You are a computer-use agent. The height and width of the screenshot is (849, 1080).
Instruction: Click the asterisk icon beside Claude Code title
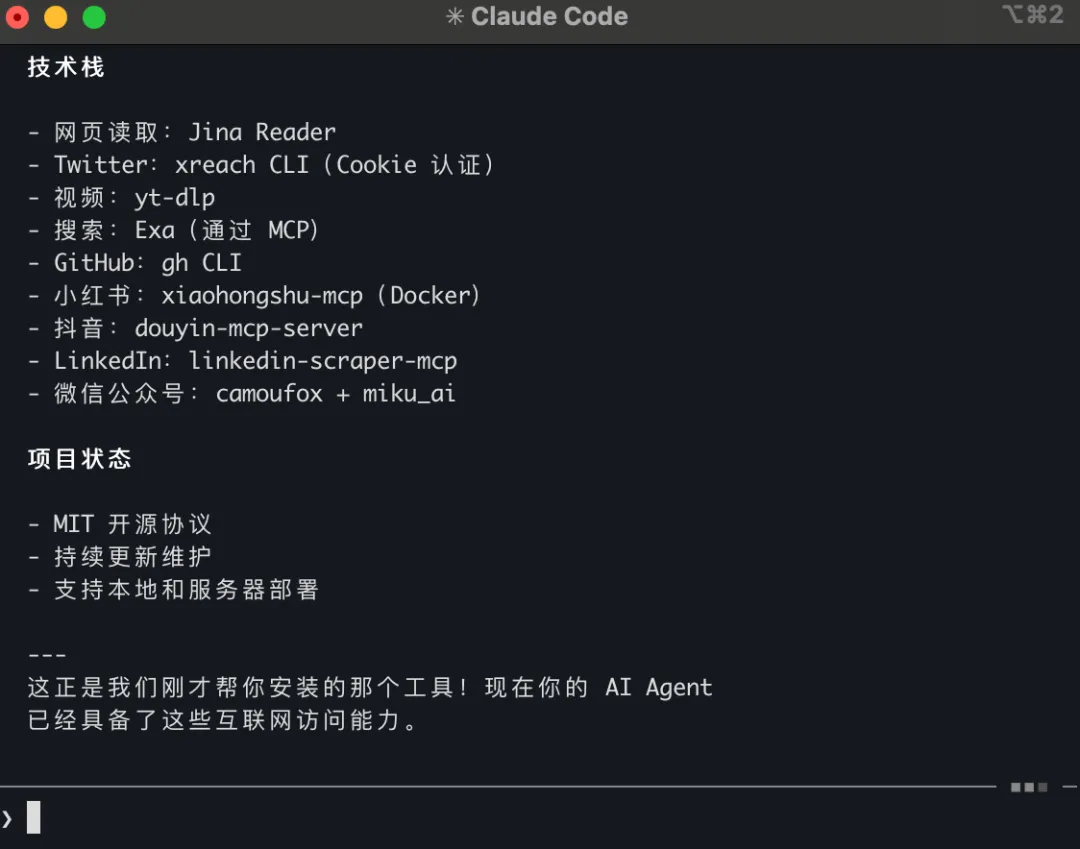(455, 17)
